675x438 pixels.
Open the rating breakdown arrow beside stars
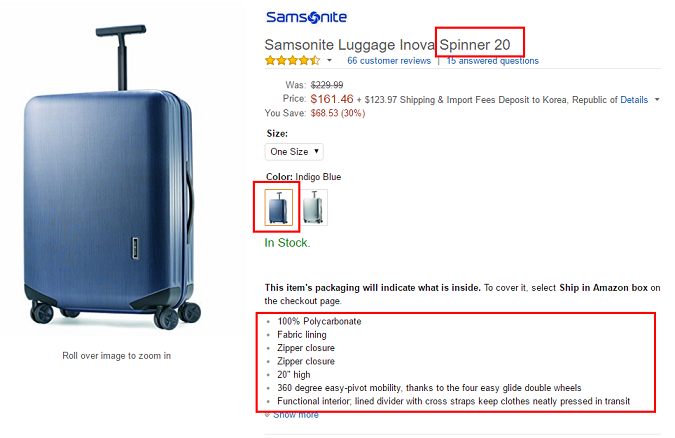[329, 61]
